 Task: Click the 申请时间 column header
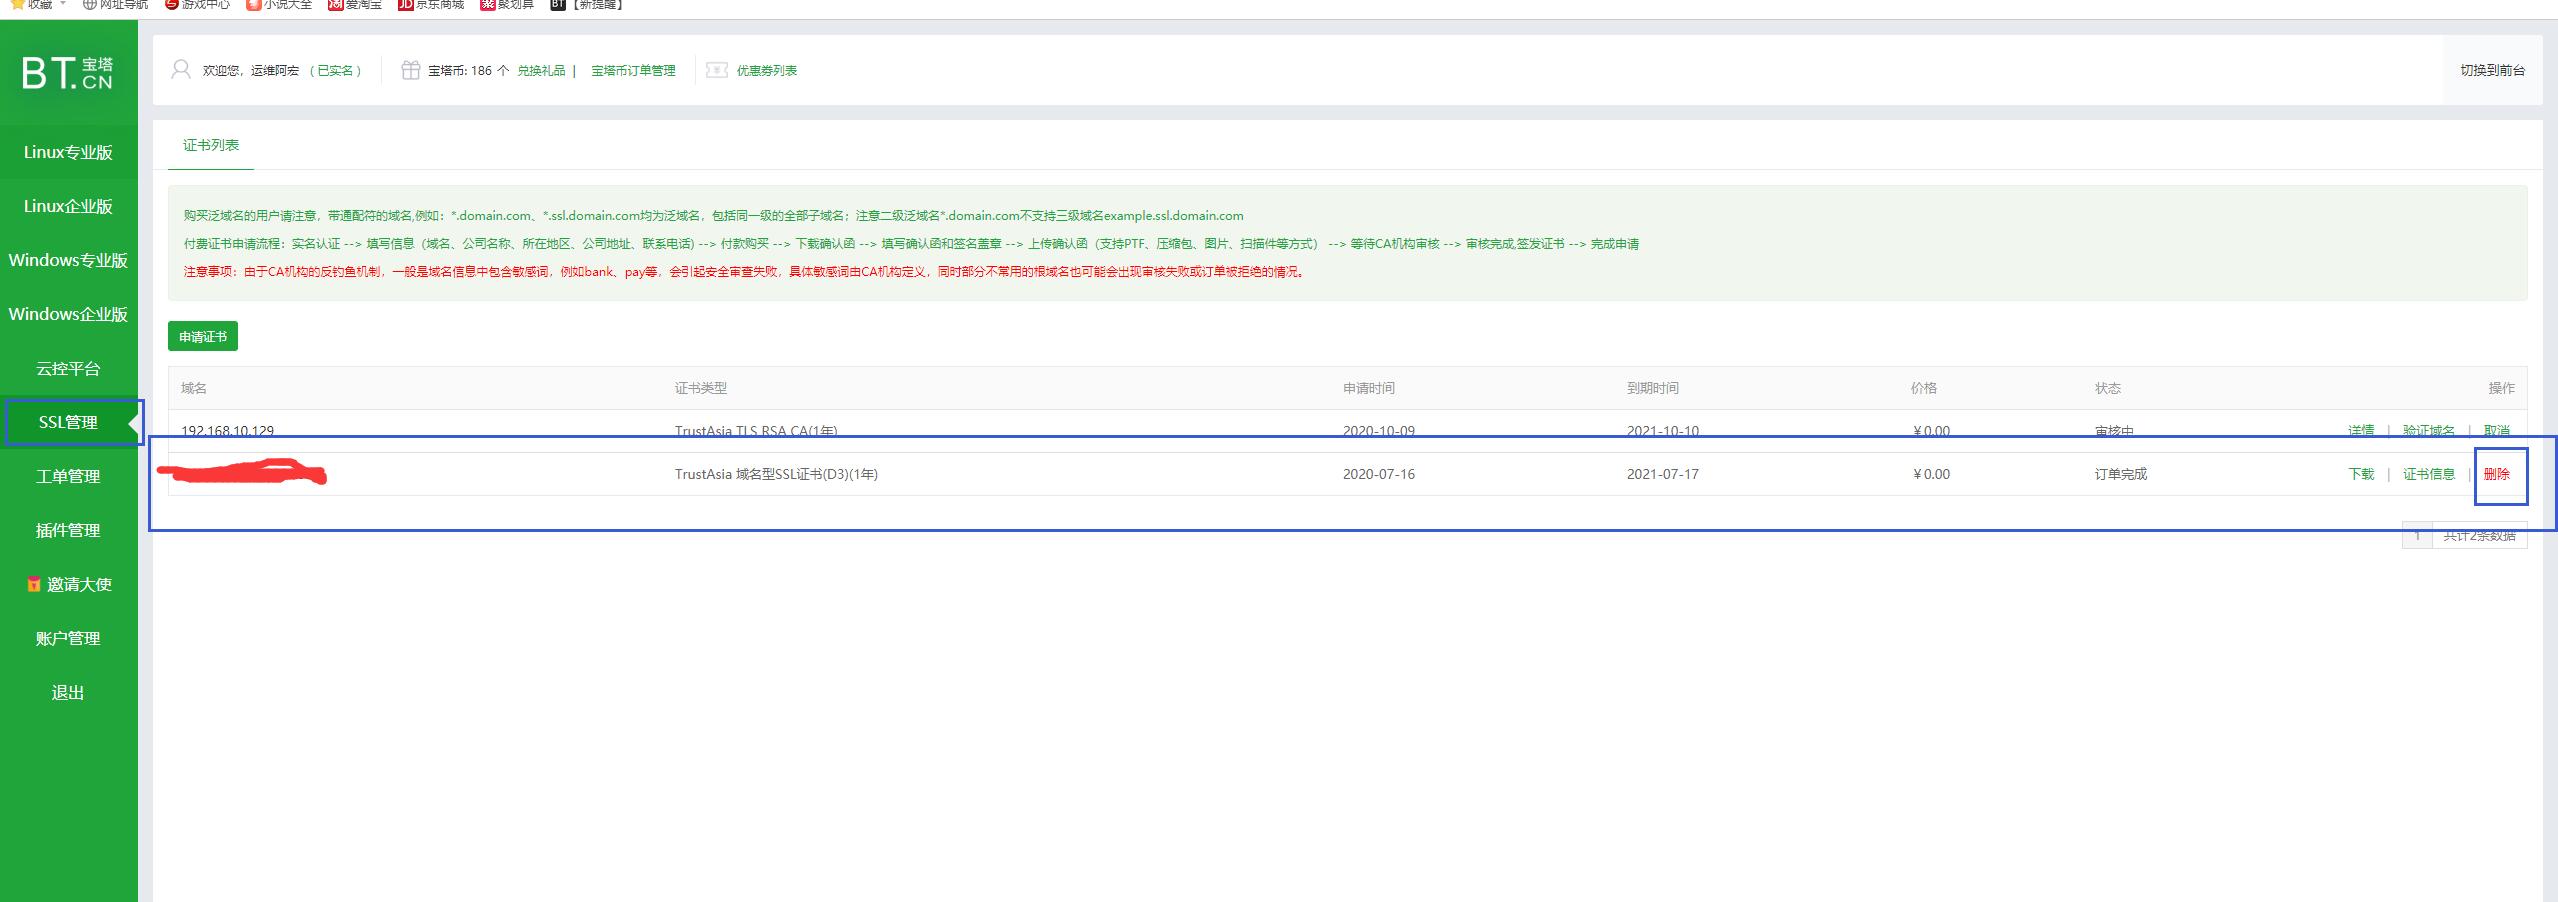1369,388
